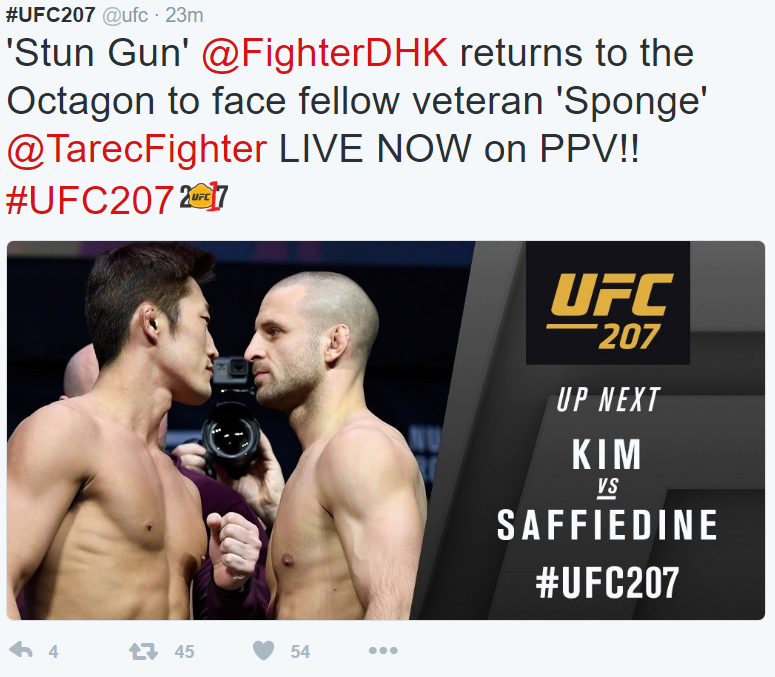775x677 pixels.
Task: Click the gold UFC 207 logo in the image
Action: [609, 310]
